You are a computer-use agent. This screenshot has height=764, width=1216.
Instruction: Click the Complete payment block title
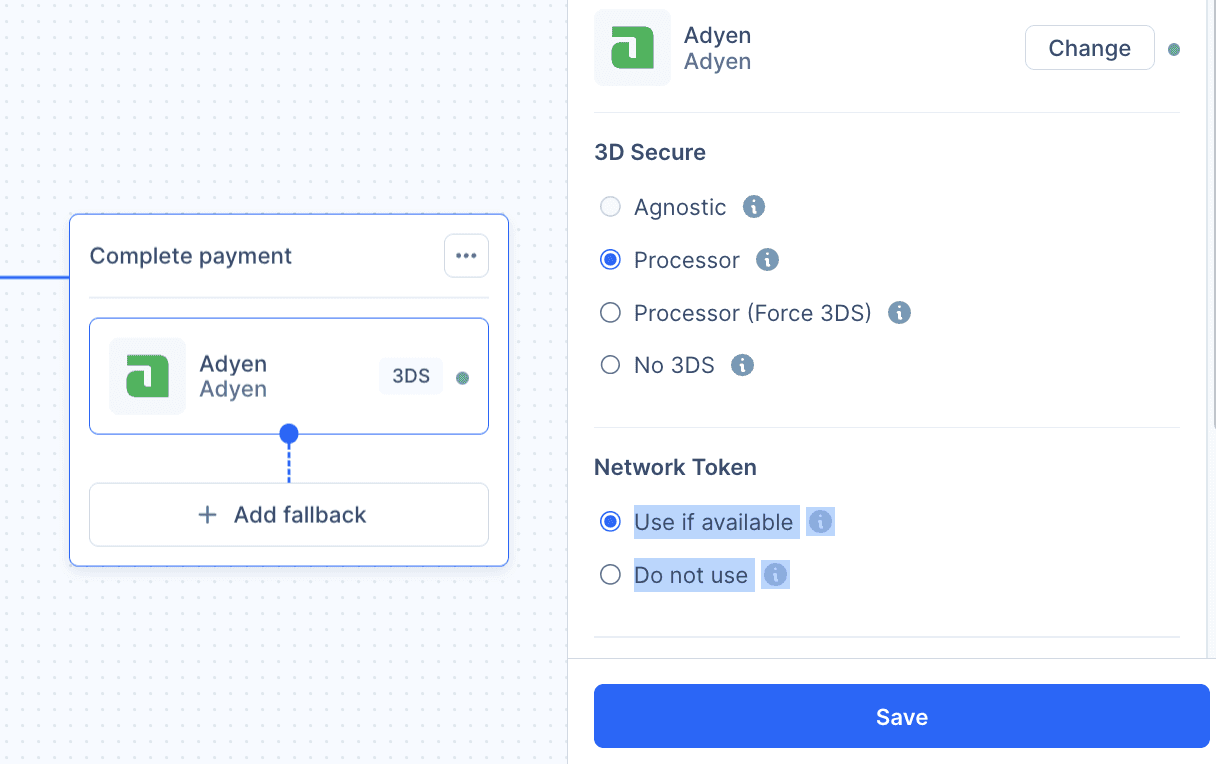click(191, 256)
